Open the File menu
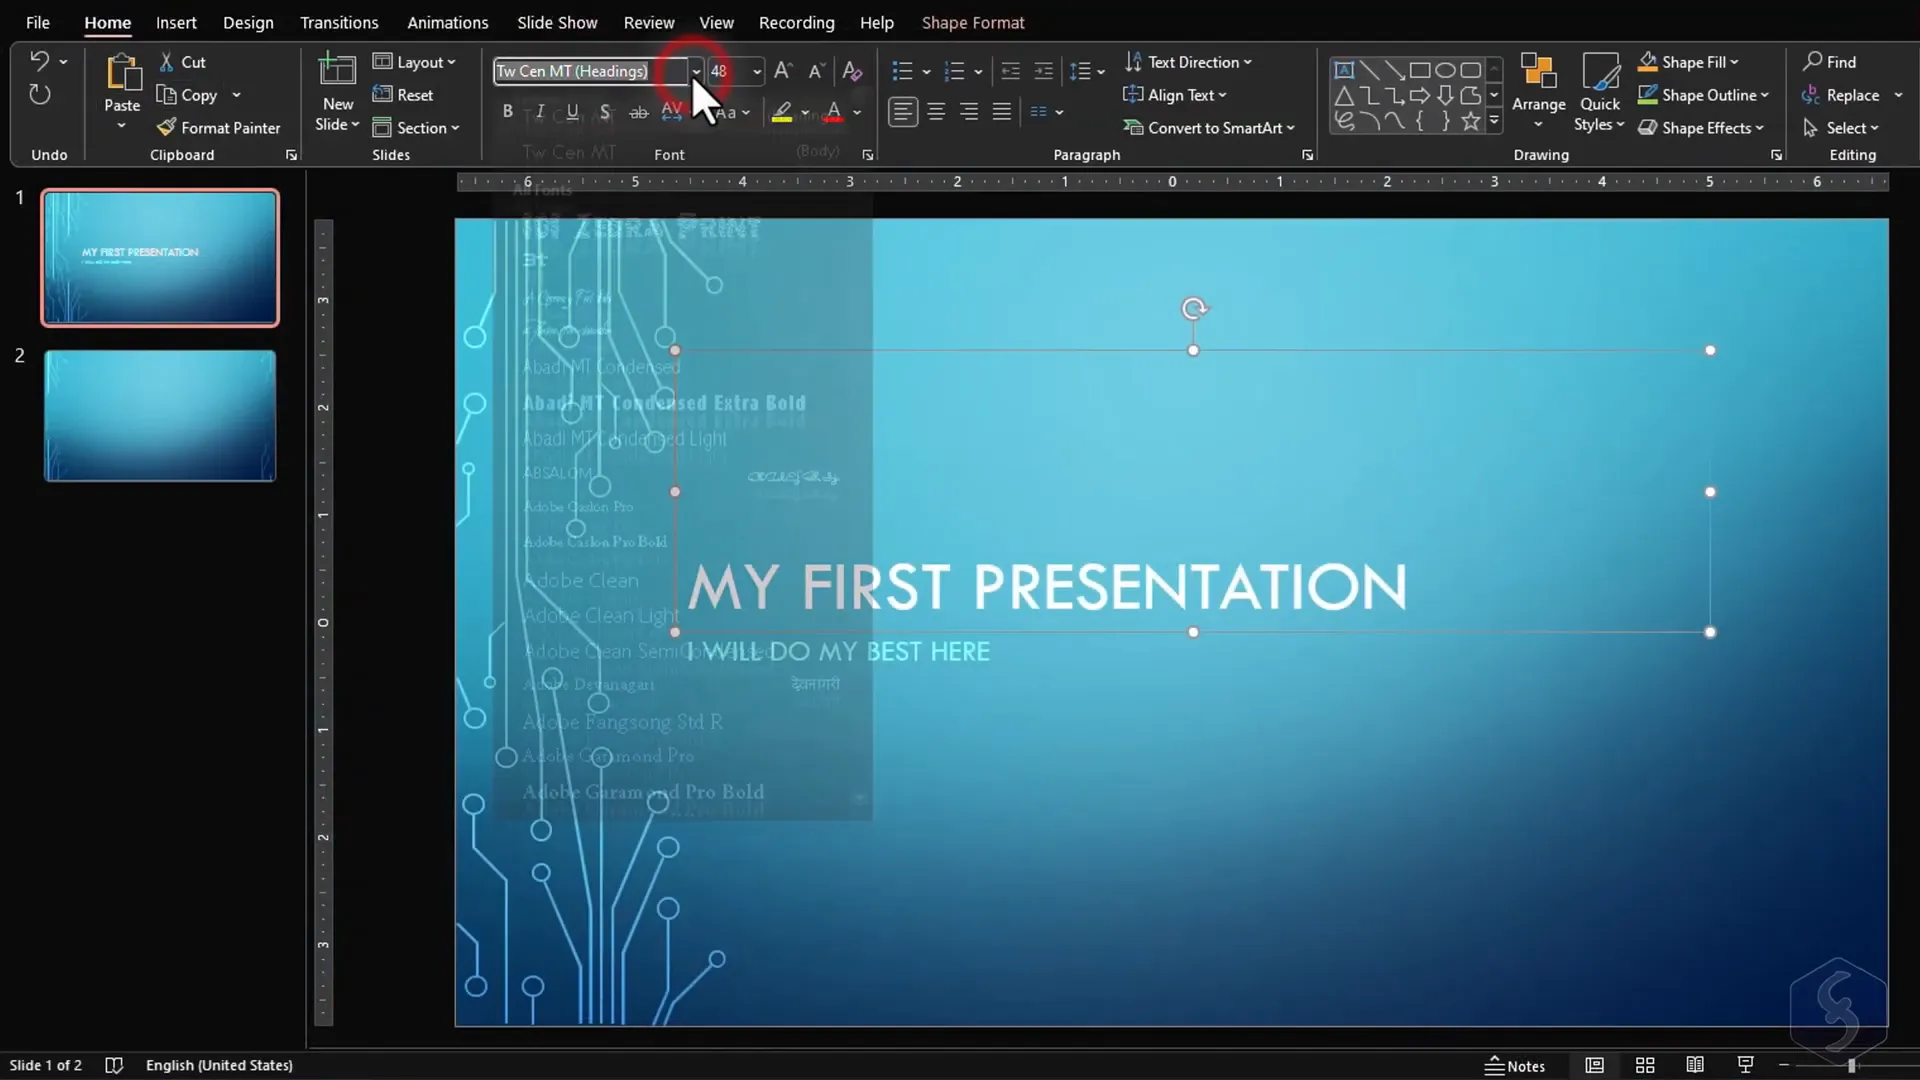Screen dimensions: 1920x1080 [x=38, y=22]
